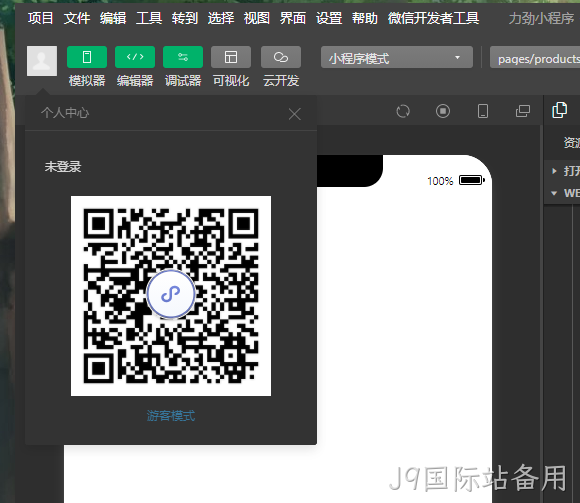
Task: Open the explorer files icon
Action: click(559, 110)
